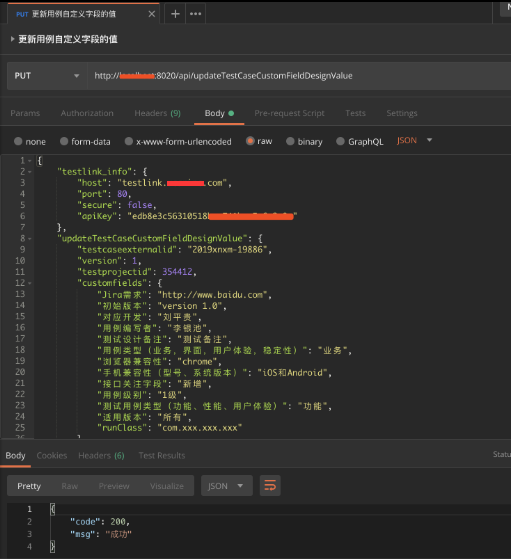Collapse JSON fold arrow on line 2
The image size is (511, 559).
coord(30,172)
